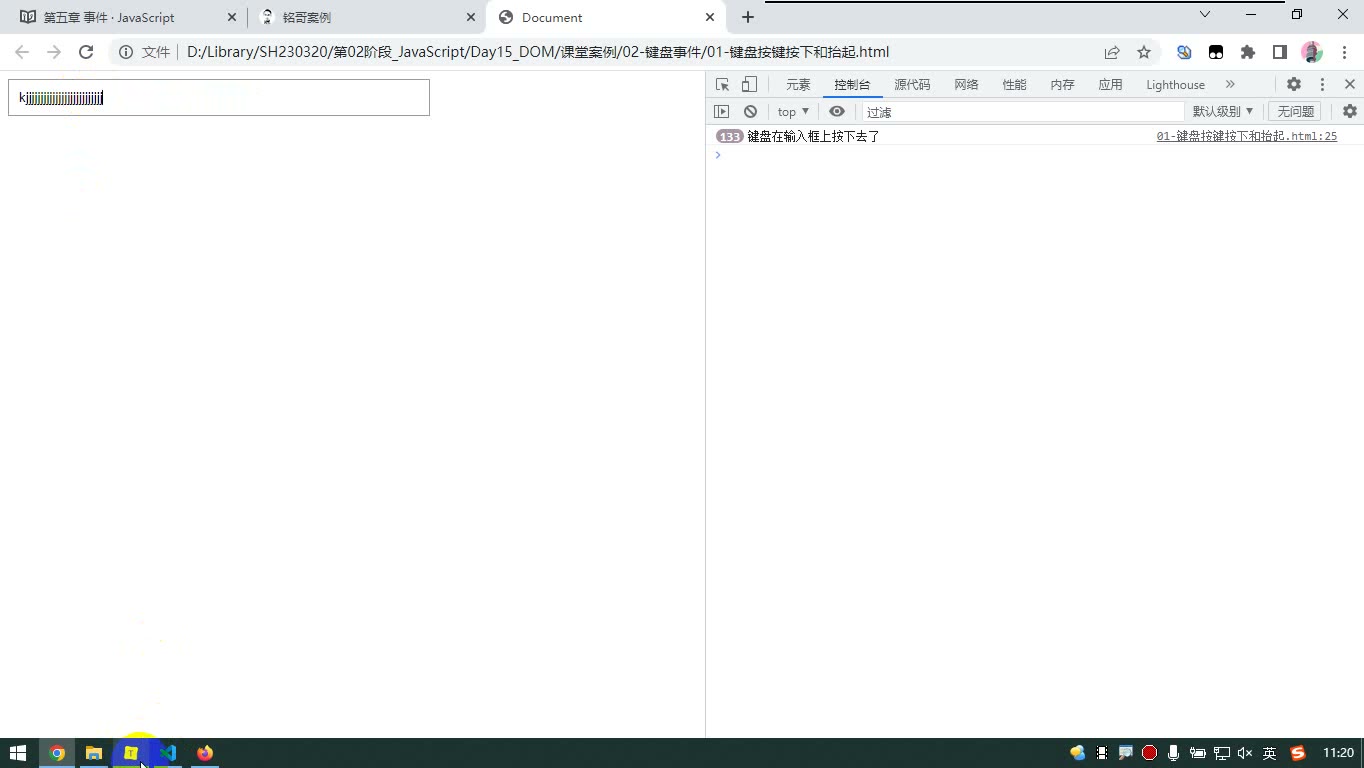
Task: Expand the console prompt arrow
Action: 718,155
